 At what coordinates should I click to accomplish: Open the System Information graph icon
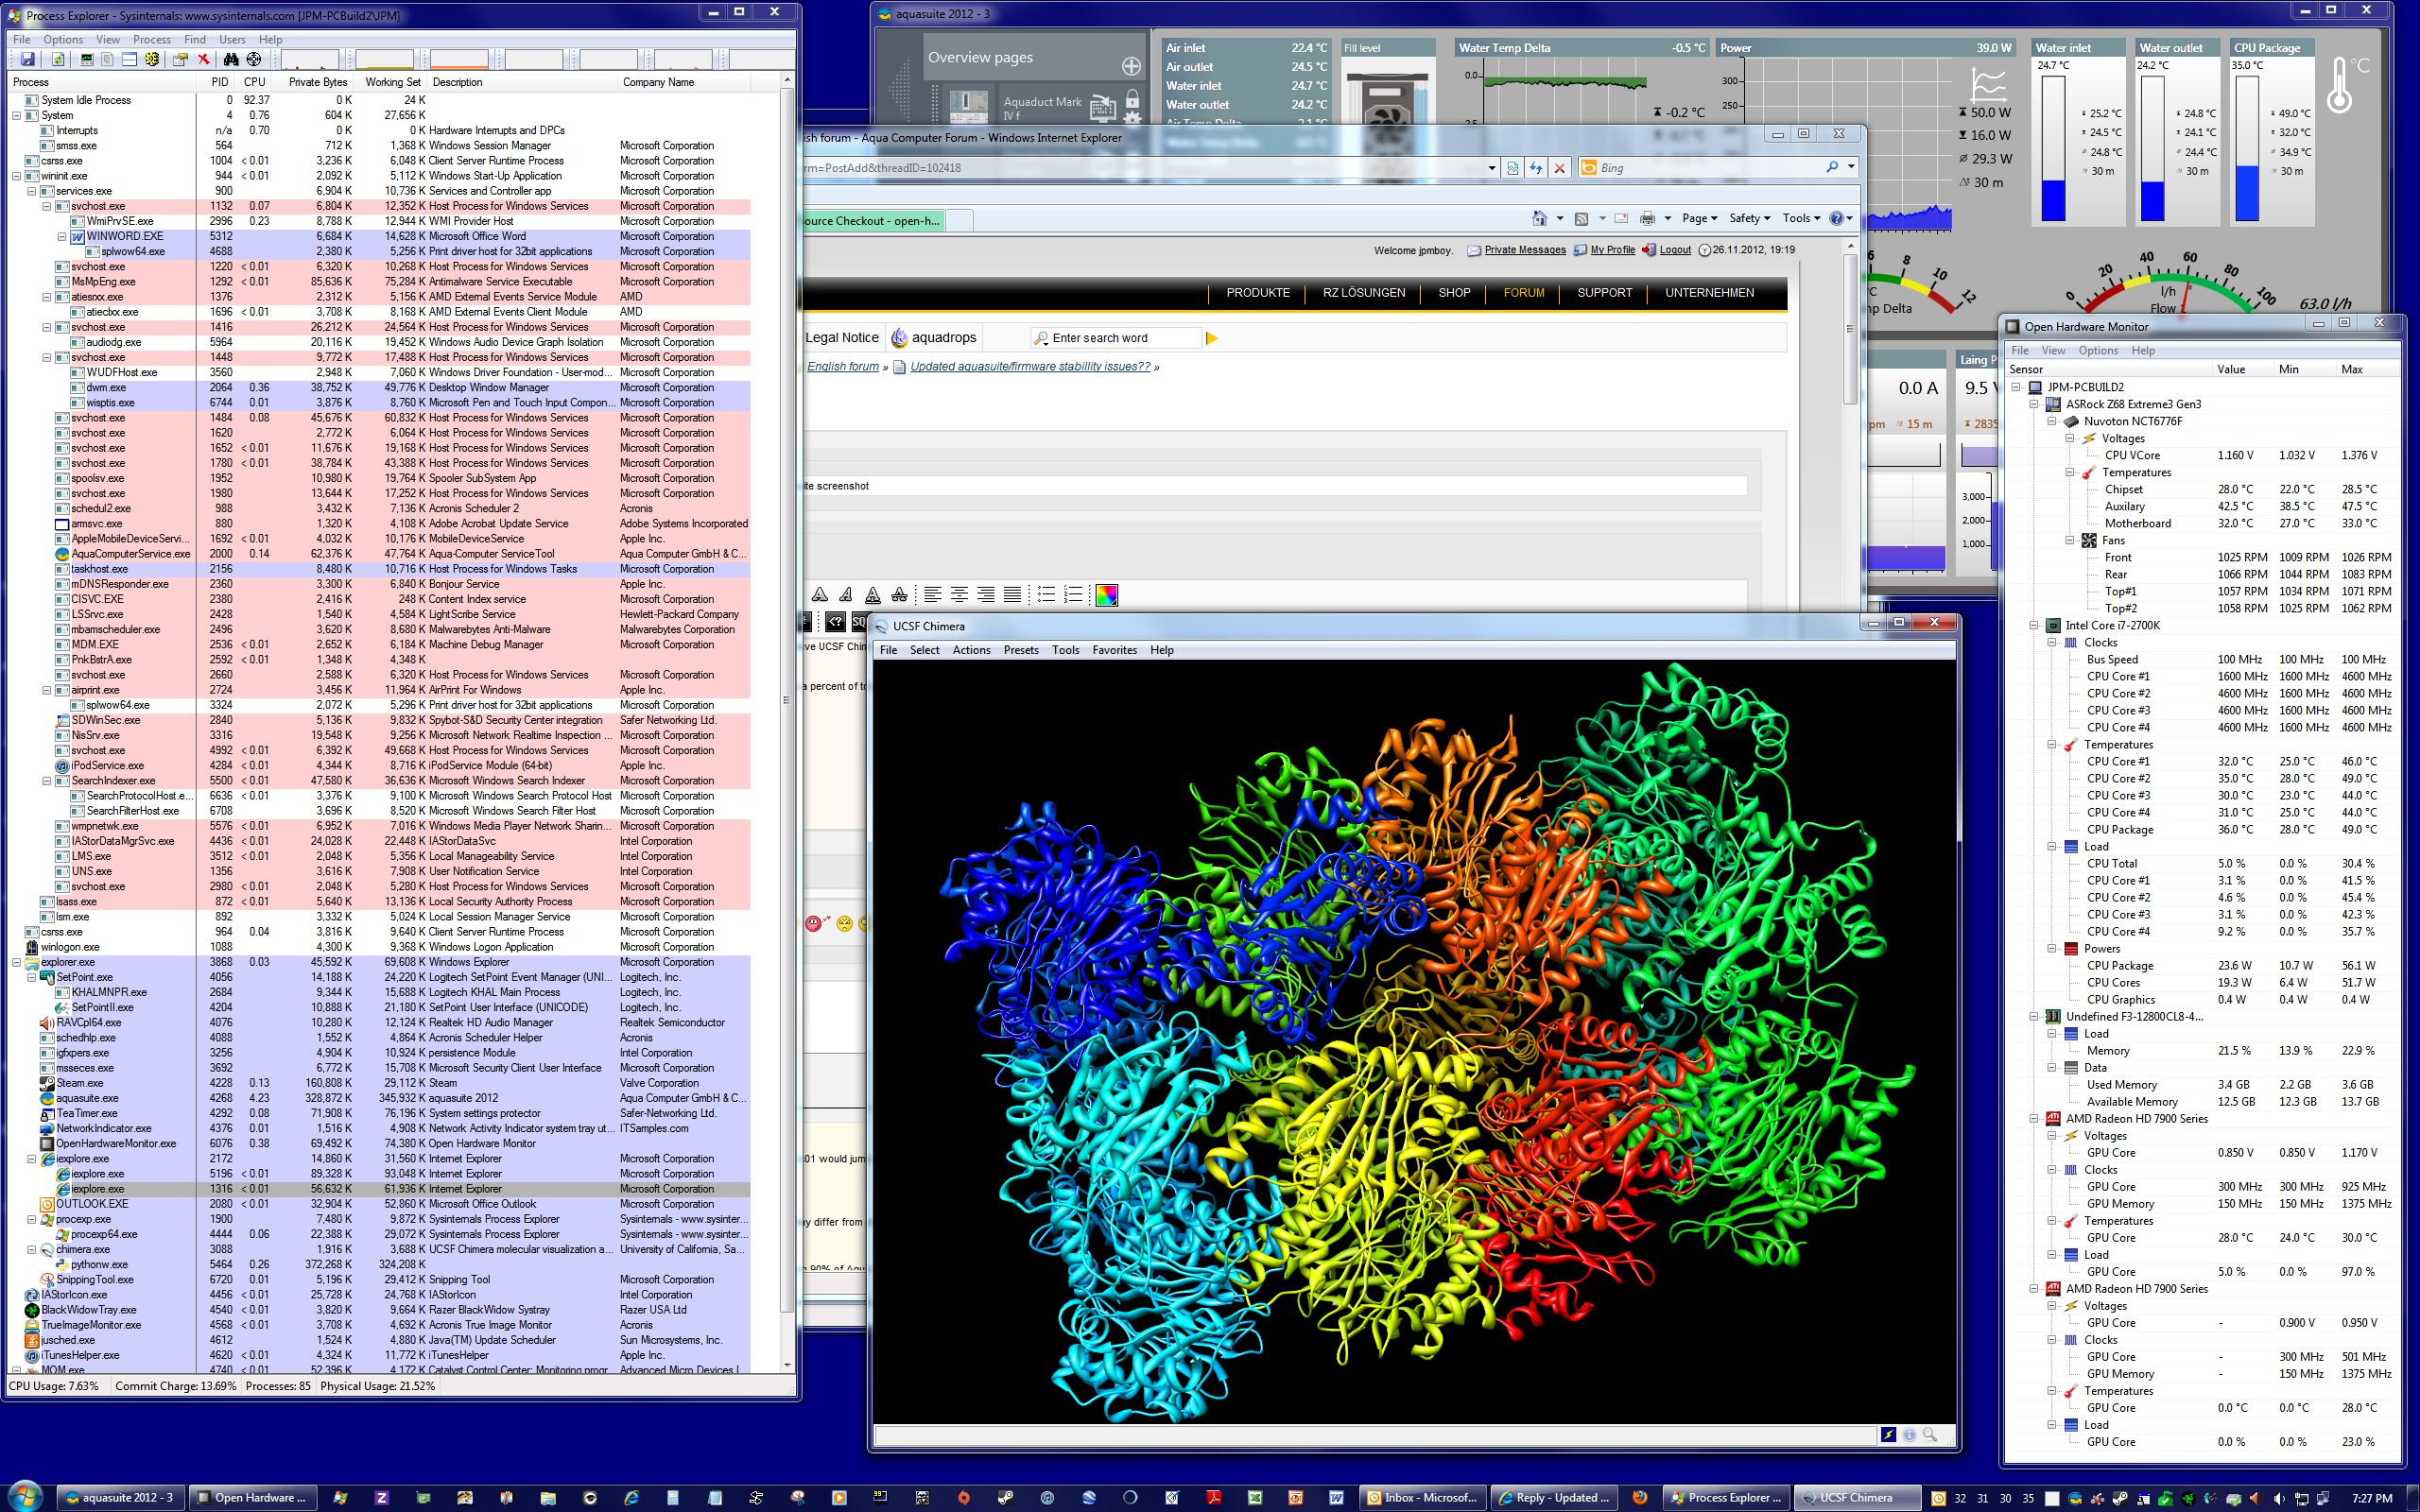tap(87, 60)
